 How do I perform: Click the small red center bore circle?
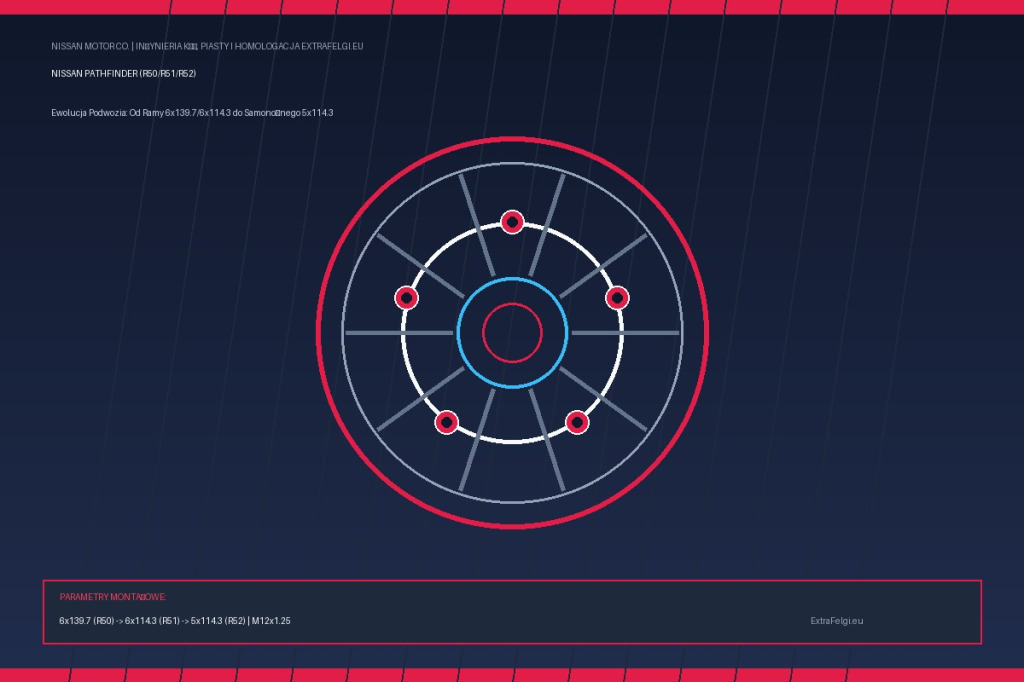tap(512, 333)
